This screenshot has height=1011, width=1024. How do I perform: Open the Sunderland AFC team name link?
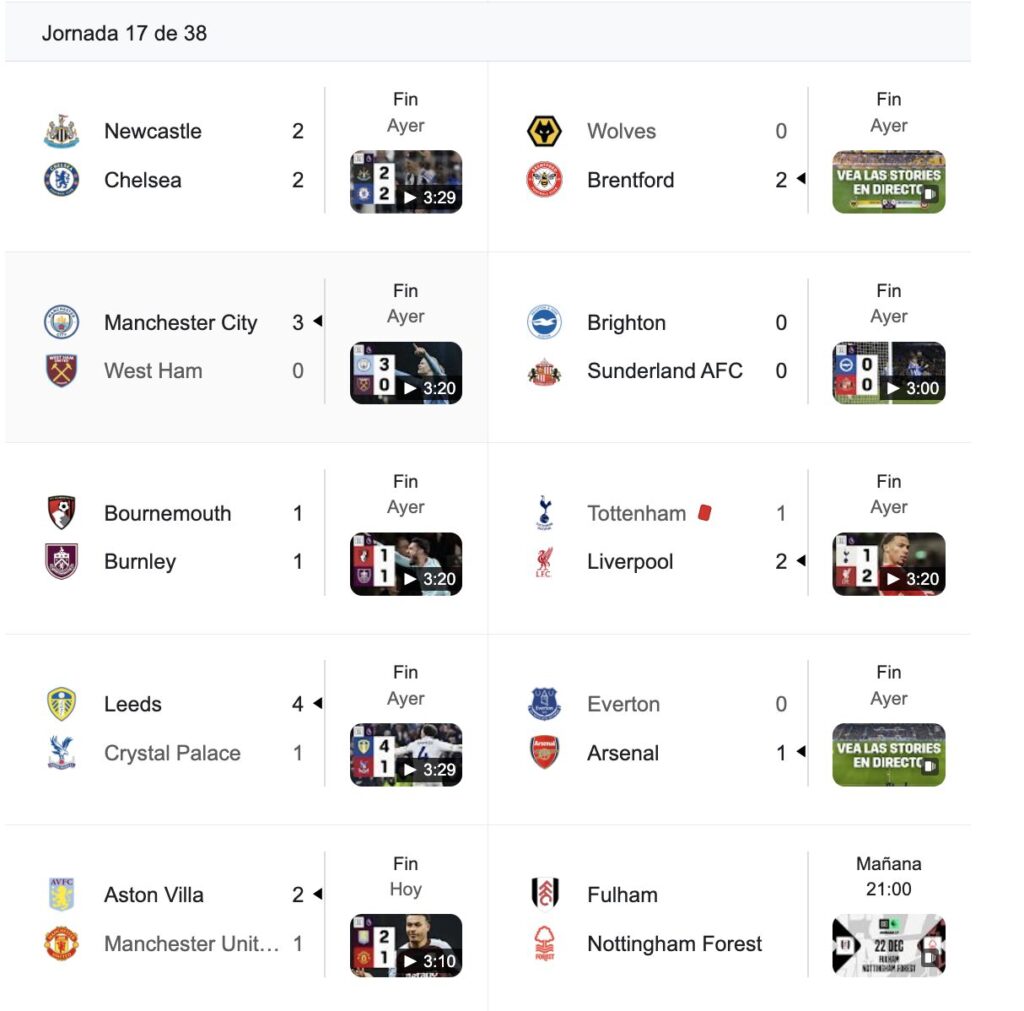click(x=664, y=371)
